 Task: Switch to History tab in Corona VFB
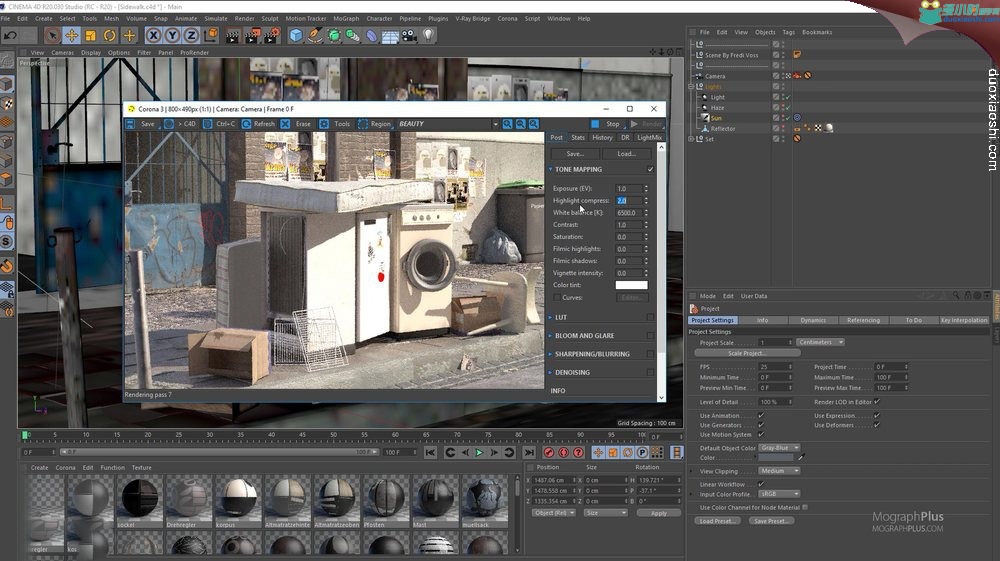click(x=602, y=137)
